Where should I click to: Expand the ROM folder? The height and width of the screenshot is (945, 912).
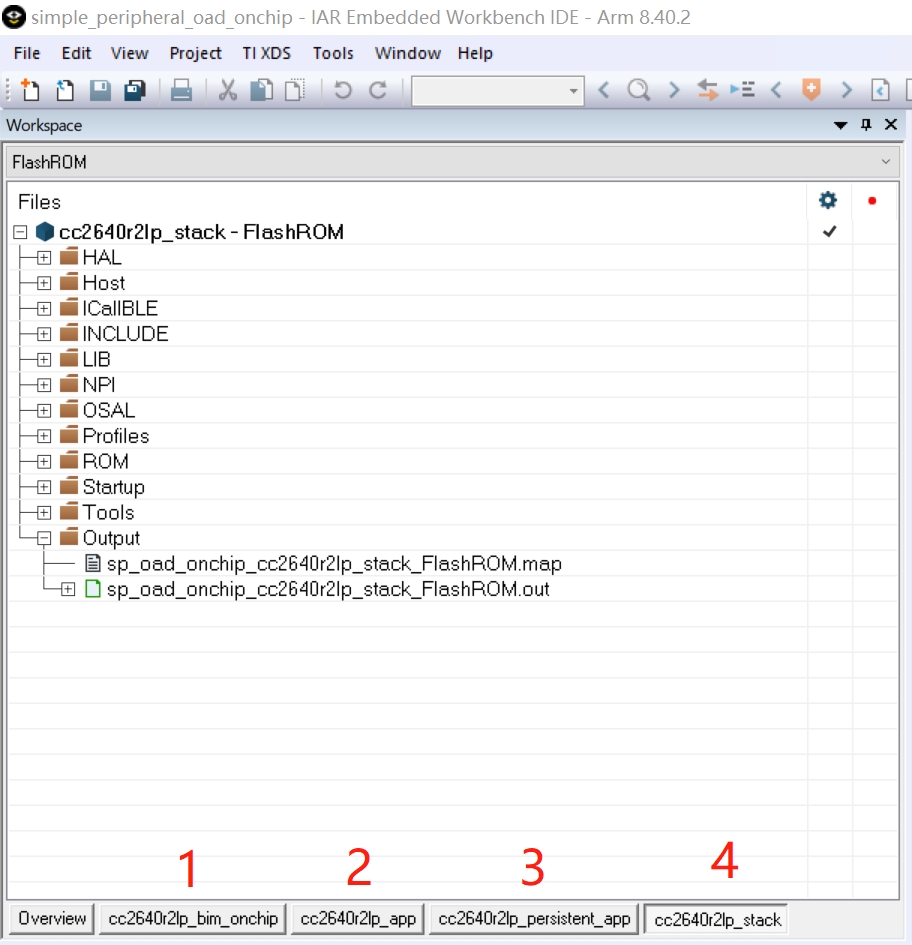click(x=43, y=462)
